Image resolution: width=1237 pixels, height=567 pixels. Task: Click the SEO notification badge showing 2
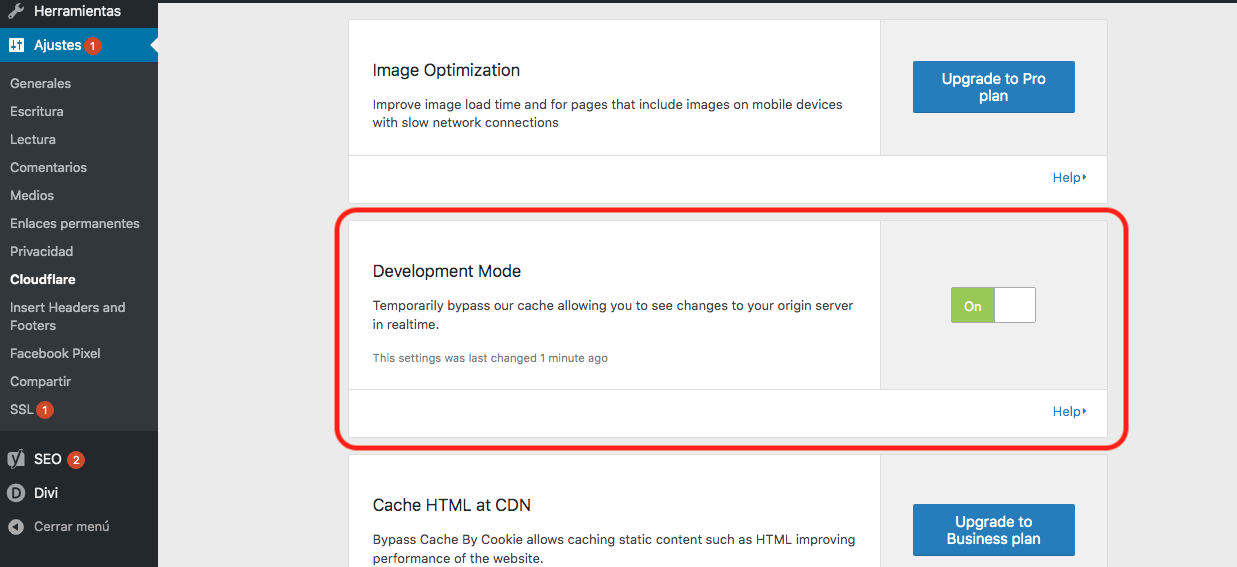coord(76,460)
